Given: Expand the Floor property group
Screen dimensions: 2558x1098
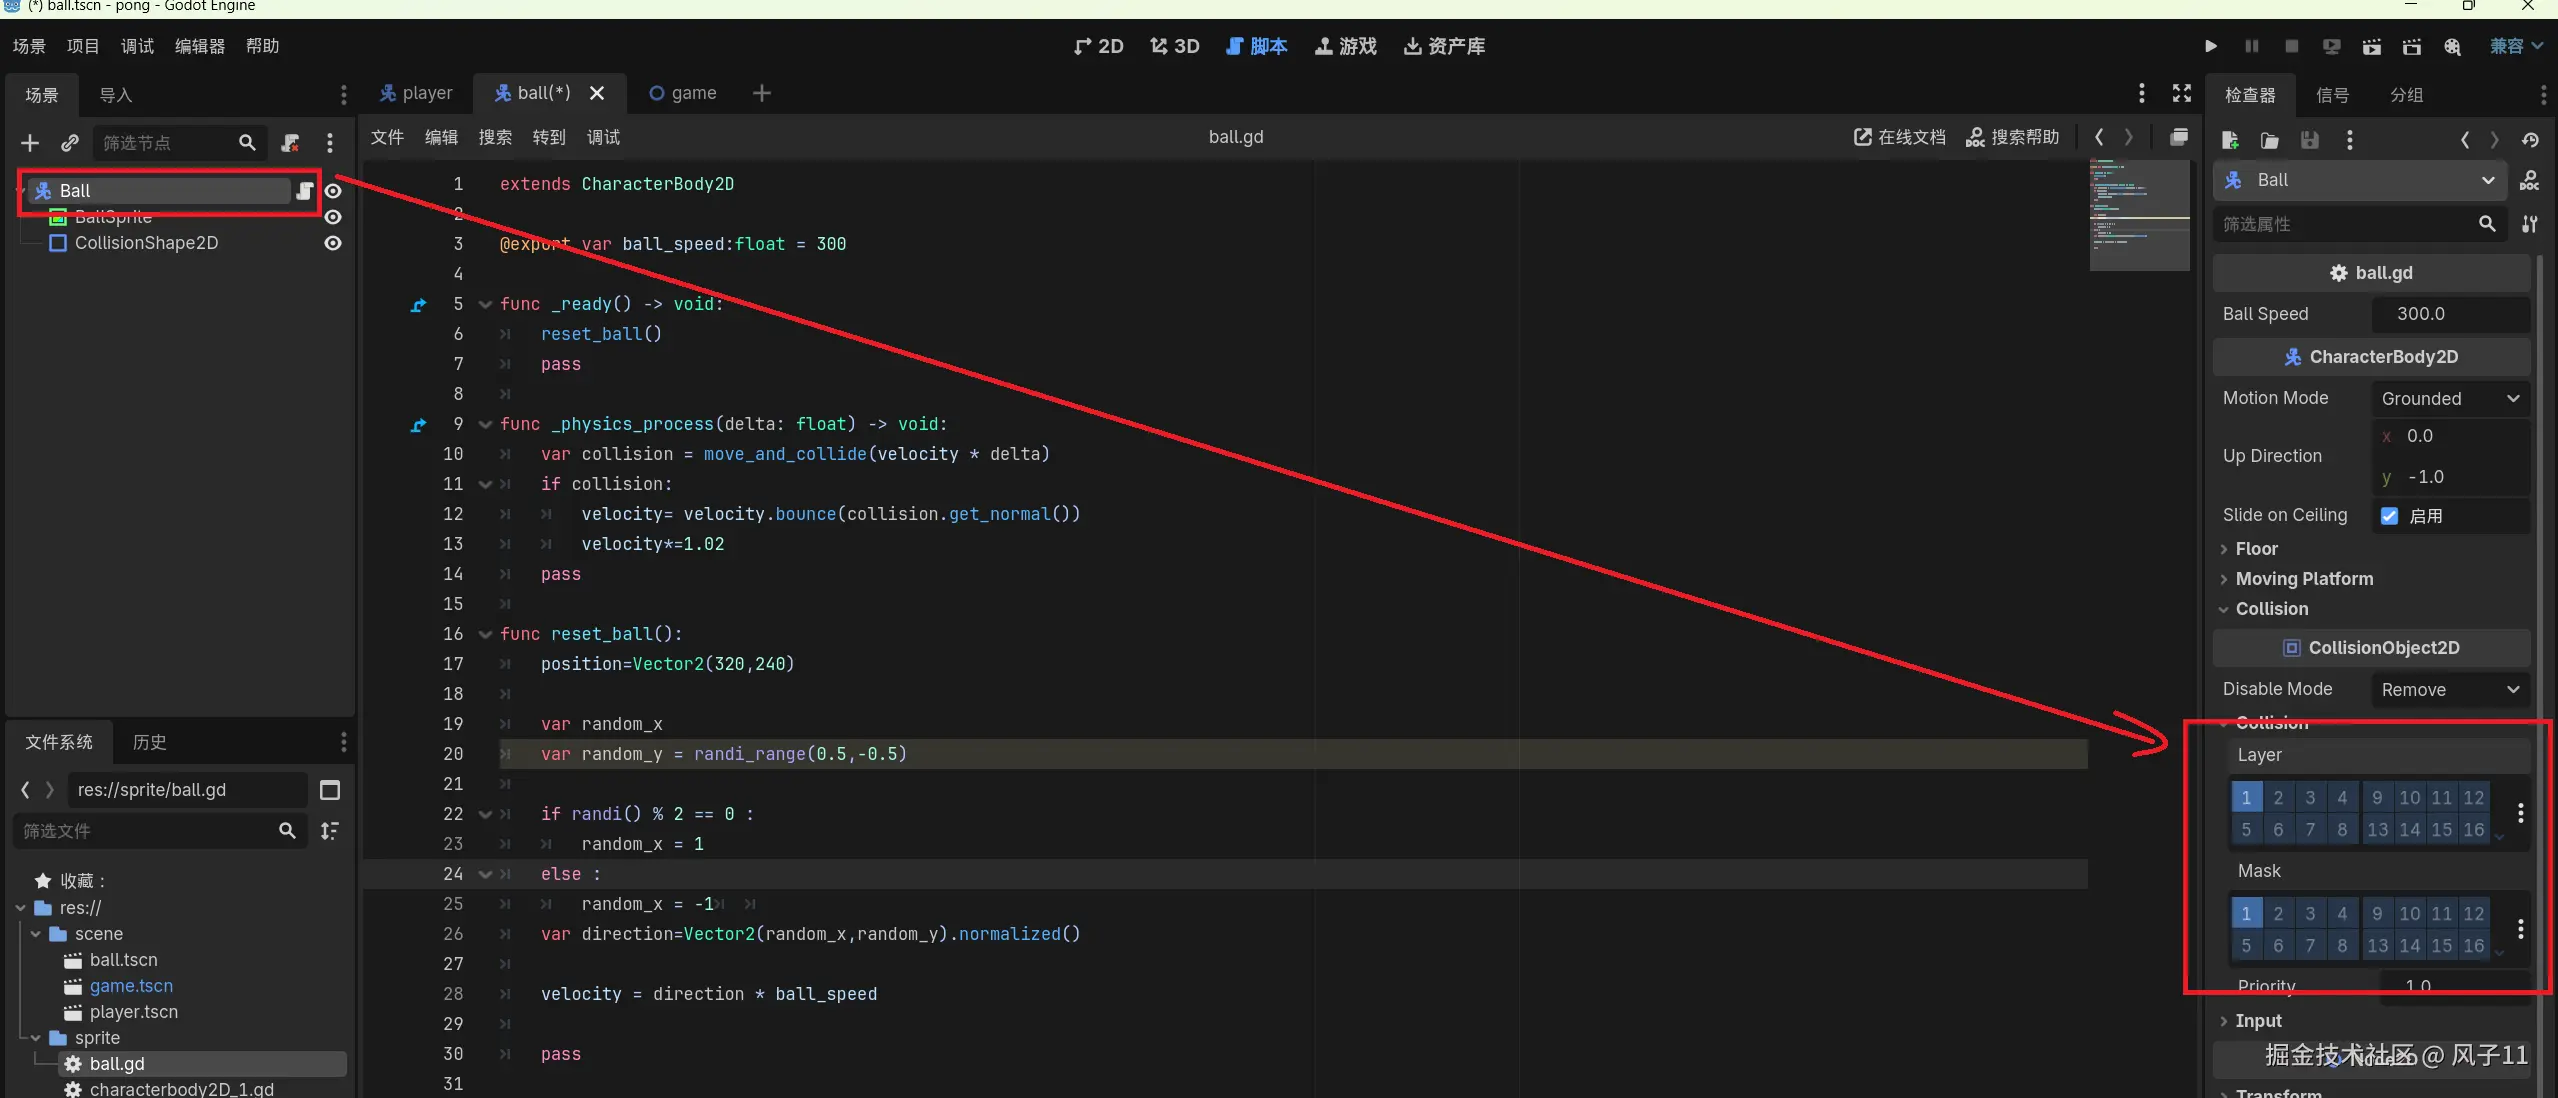Looking at the screenshot, I should click(x=2248, y=549).
